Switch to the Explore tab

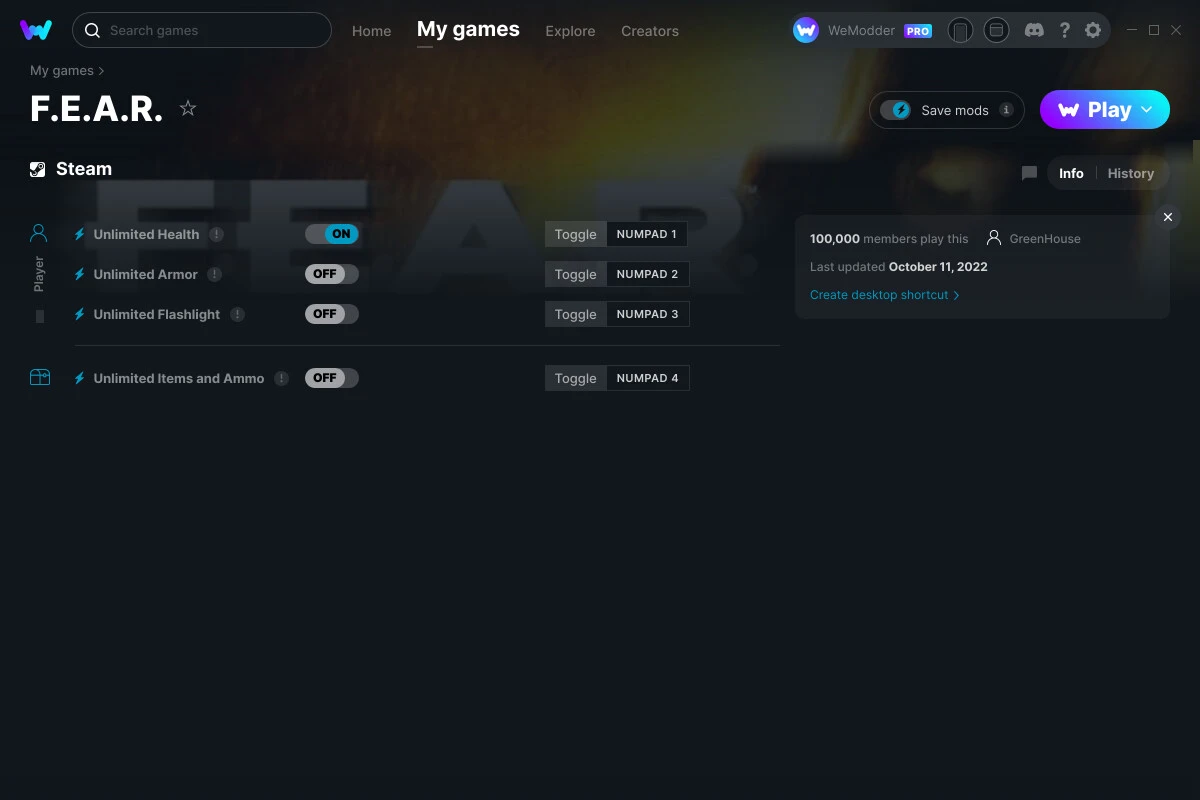tap(570, 31)
